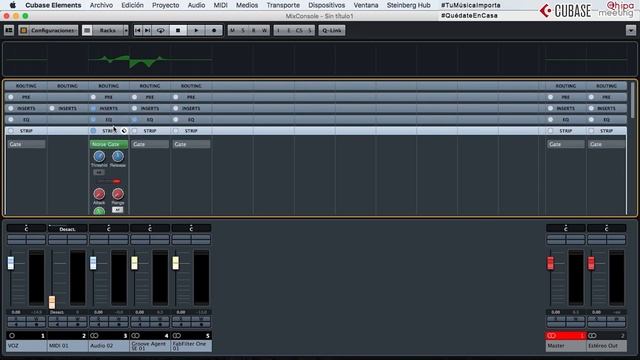The height and width of the screenshot is (360, 640).
Task: Click the Estéreo Out channel red fader
Action: pyautogui.click(x=591, y=263)
